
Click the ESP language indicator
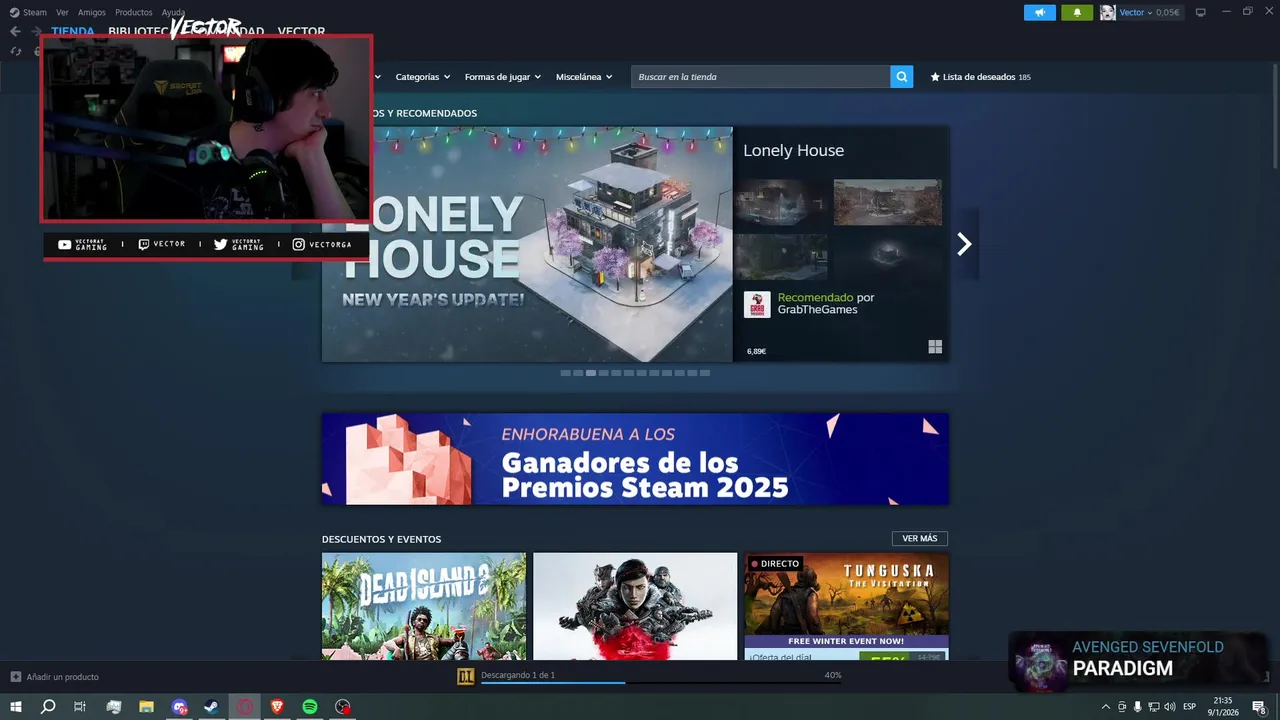(1189, 707)
